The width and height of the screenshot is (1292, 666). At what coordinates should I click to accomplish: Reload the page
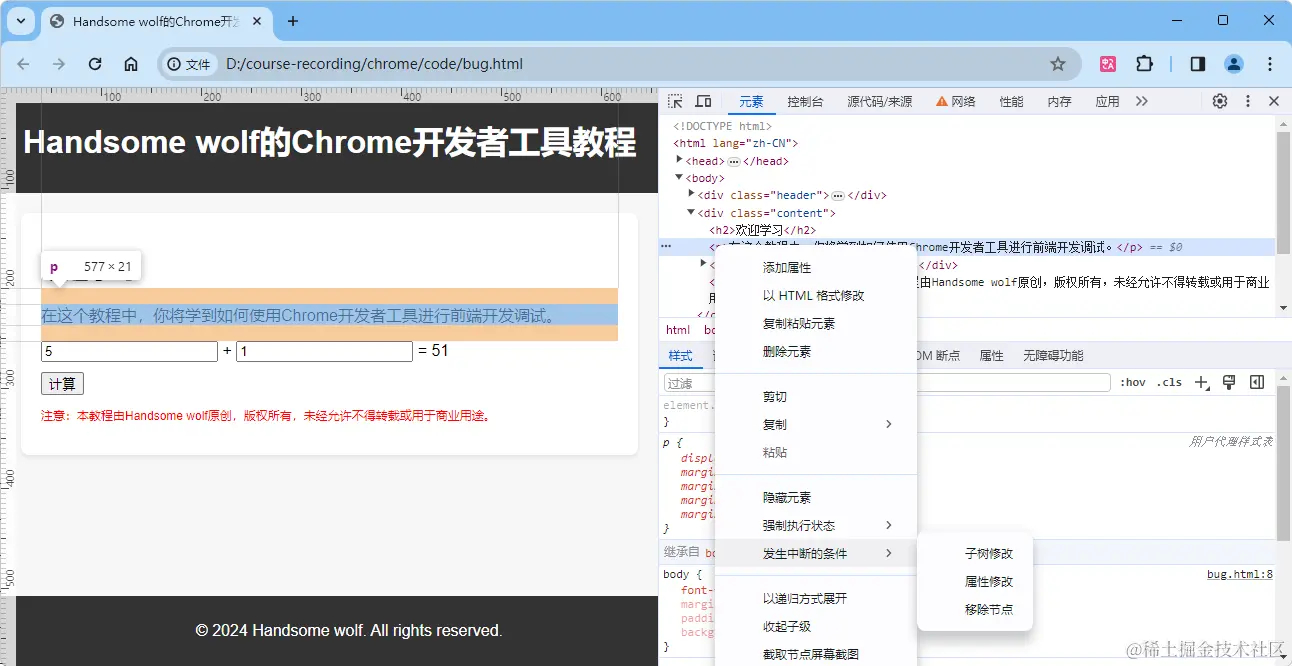point(95,64)
